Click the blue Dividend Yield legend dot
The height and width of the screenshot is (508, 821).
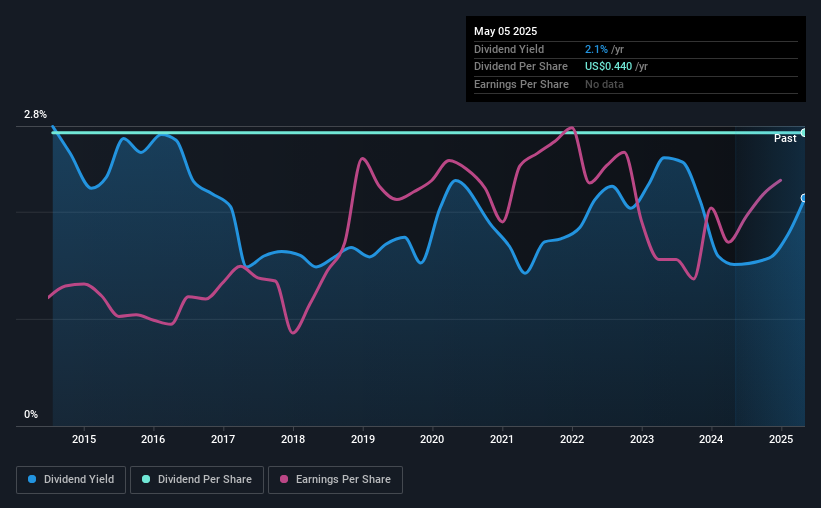32,479
